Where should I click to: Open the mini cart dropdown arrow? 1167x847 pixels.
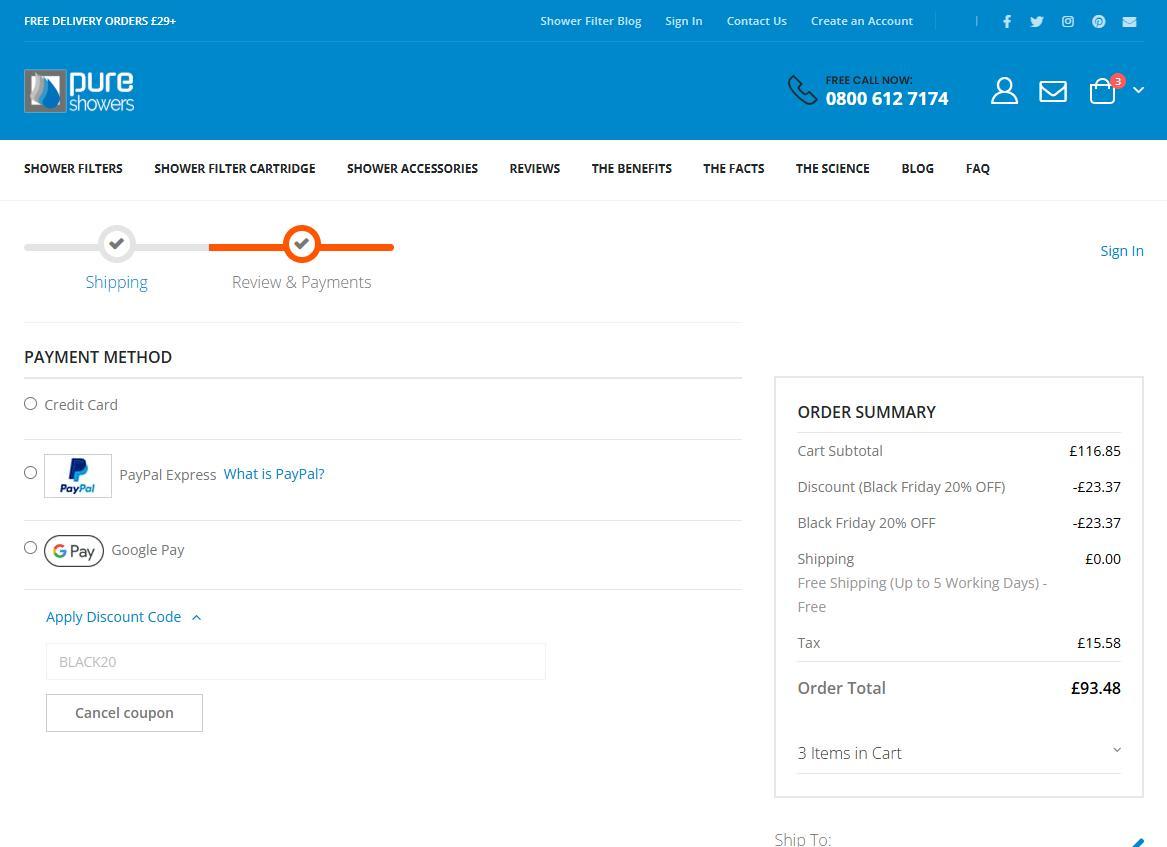pos(1138,91)
